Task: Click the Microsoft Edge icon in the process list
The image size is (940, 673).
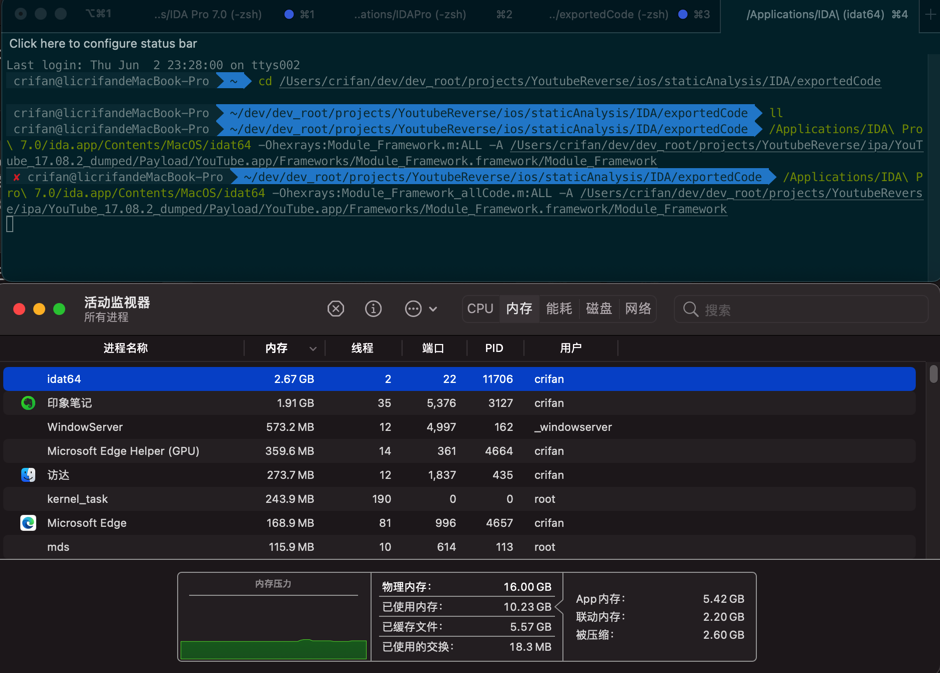Action: 27,522
